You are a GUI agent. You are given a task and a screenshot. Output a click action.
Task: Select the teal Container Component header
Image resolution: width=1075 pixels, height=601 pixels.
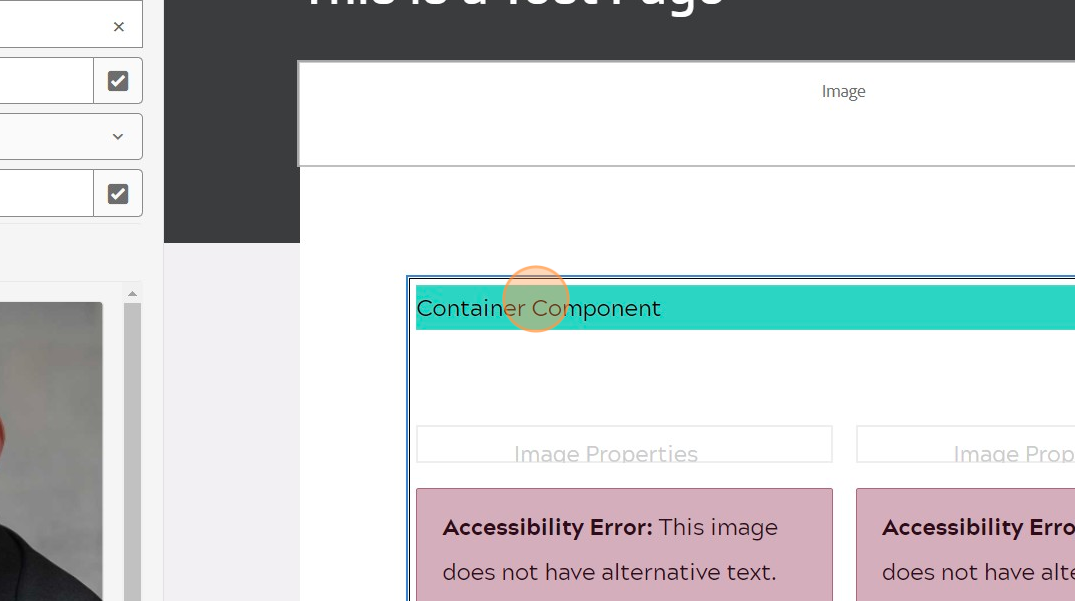point(745,308)
